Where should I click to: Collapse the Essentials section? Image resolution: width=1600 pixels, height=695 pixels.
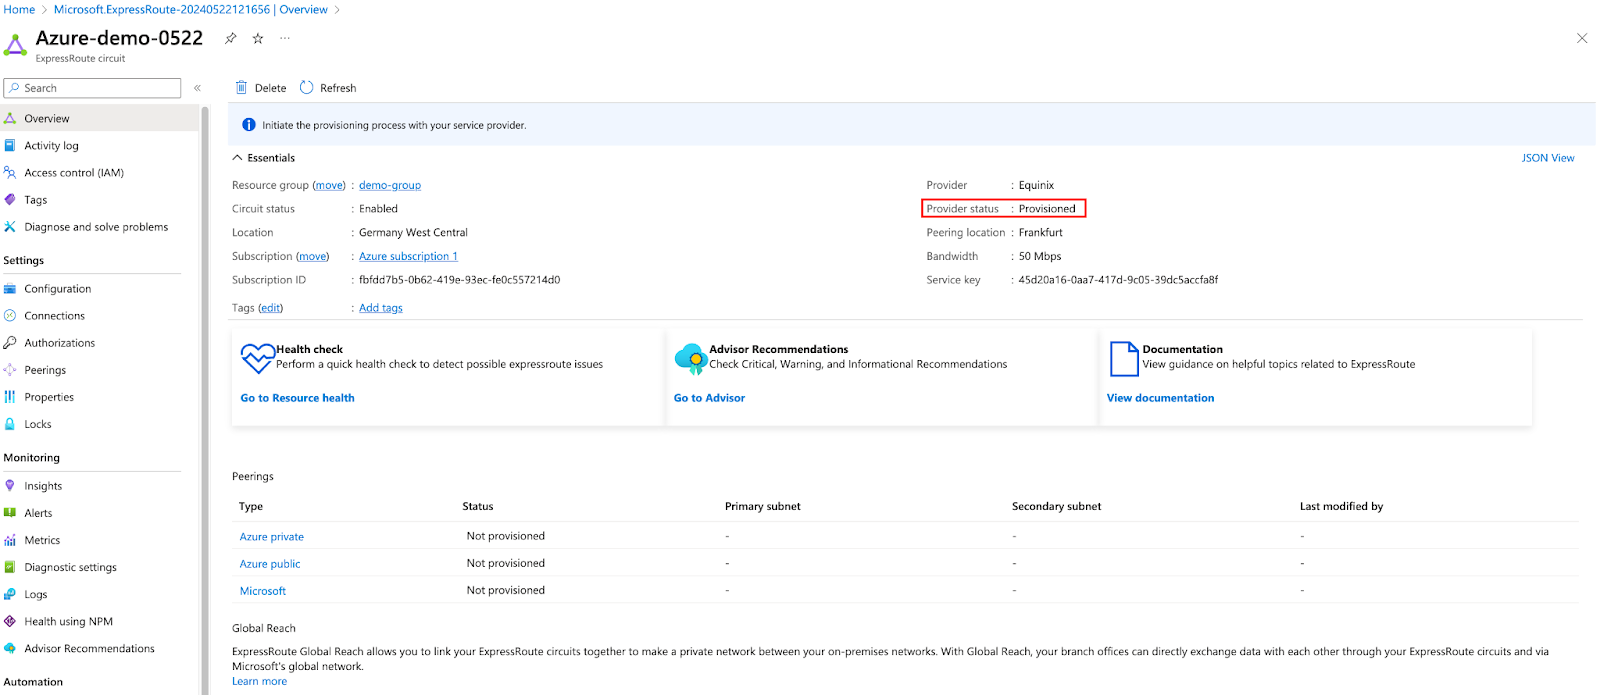237,158
